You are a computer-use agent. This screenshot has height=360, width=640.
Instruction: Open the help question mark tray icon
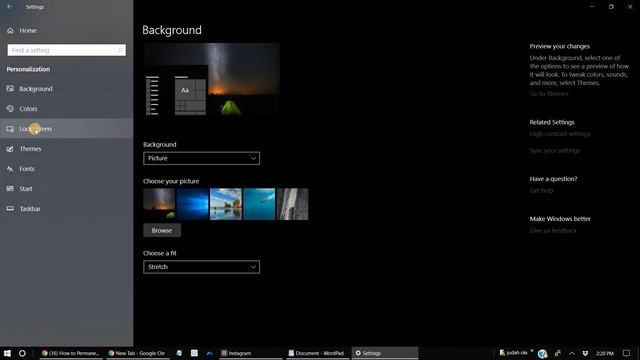(x=542, y=354)
